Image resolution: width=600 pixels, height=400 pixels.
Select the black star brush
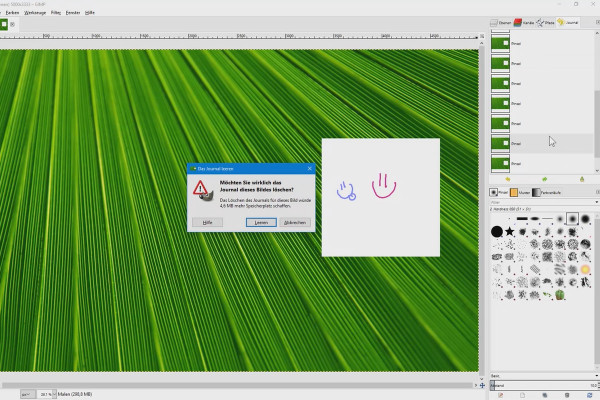coord(509,231)
